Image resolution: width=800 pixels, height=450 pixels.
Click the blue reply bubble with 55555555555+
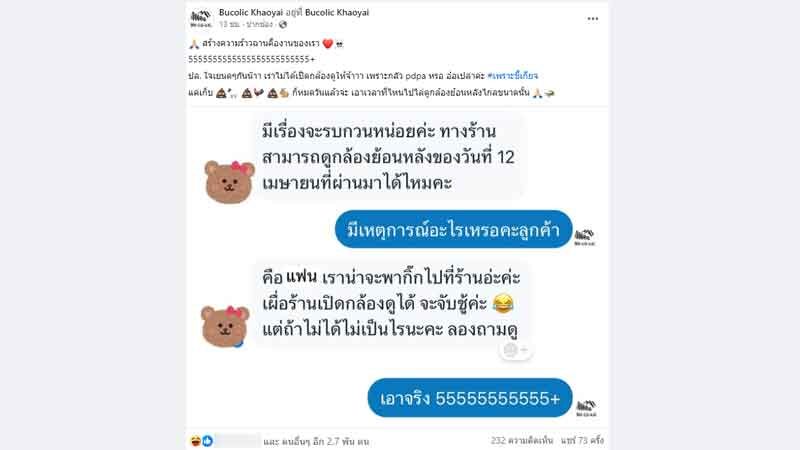(469, 398)
